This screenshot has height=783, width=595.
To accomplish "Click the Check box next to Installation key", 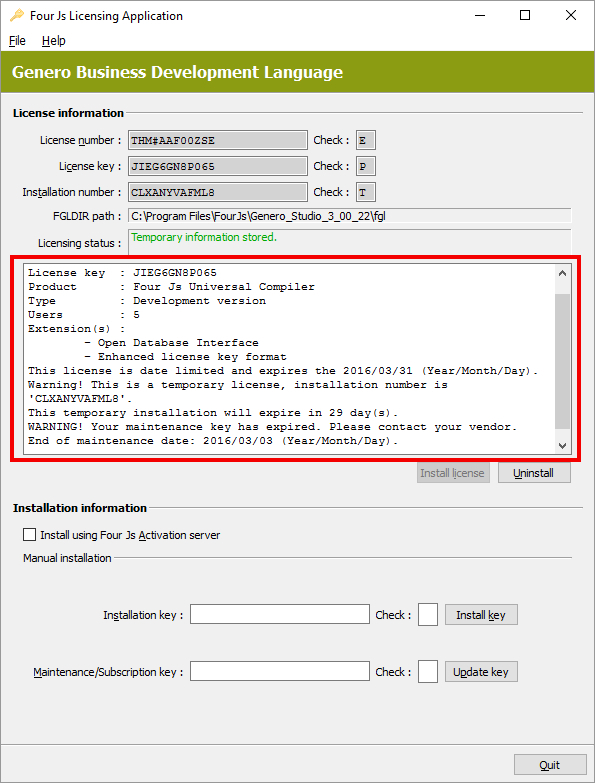I will point(428,614).
